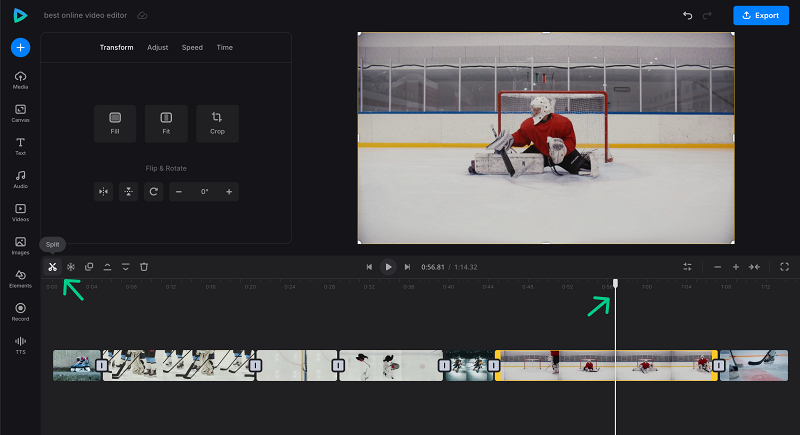Enter fullscreen preview mode

tap(785, 267)
